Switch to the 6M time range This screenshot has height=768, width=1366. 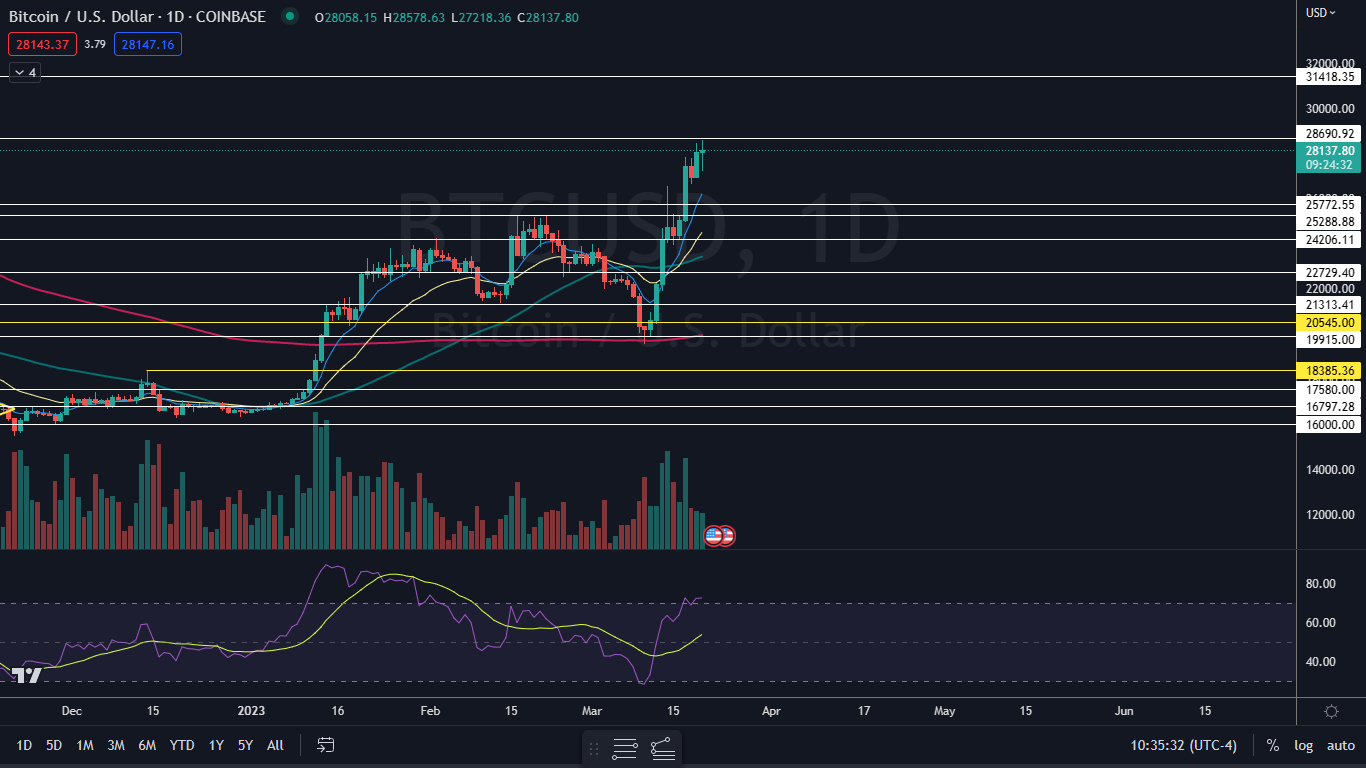147,745
